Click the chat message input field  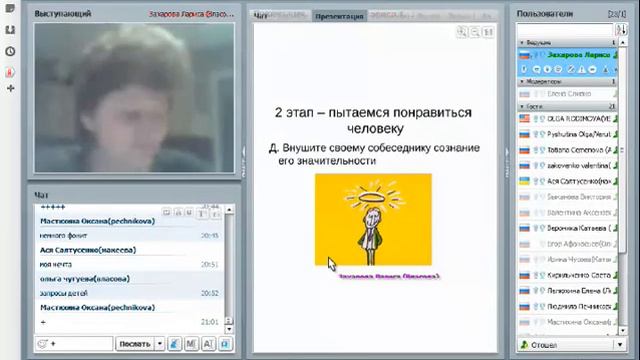[74, 344]
